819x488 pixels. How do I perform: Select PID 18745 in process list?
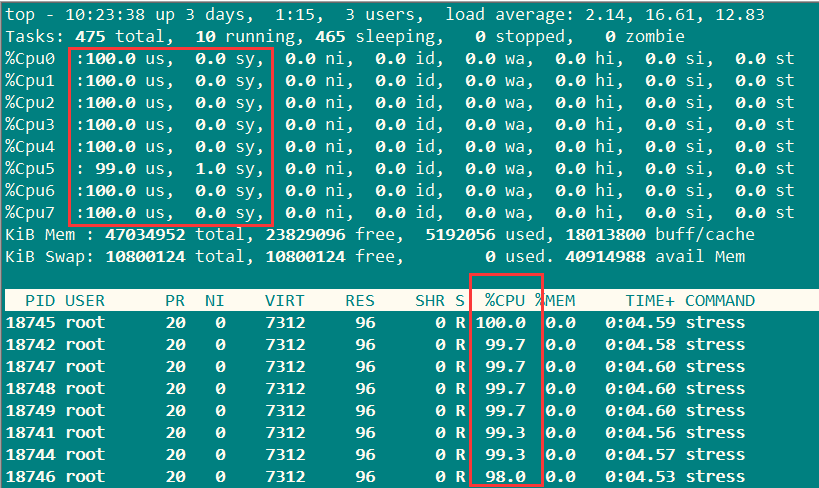[29, 322]
